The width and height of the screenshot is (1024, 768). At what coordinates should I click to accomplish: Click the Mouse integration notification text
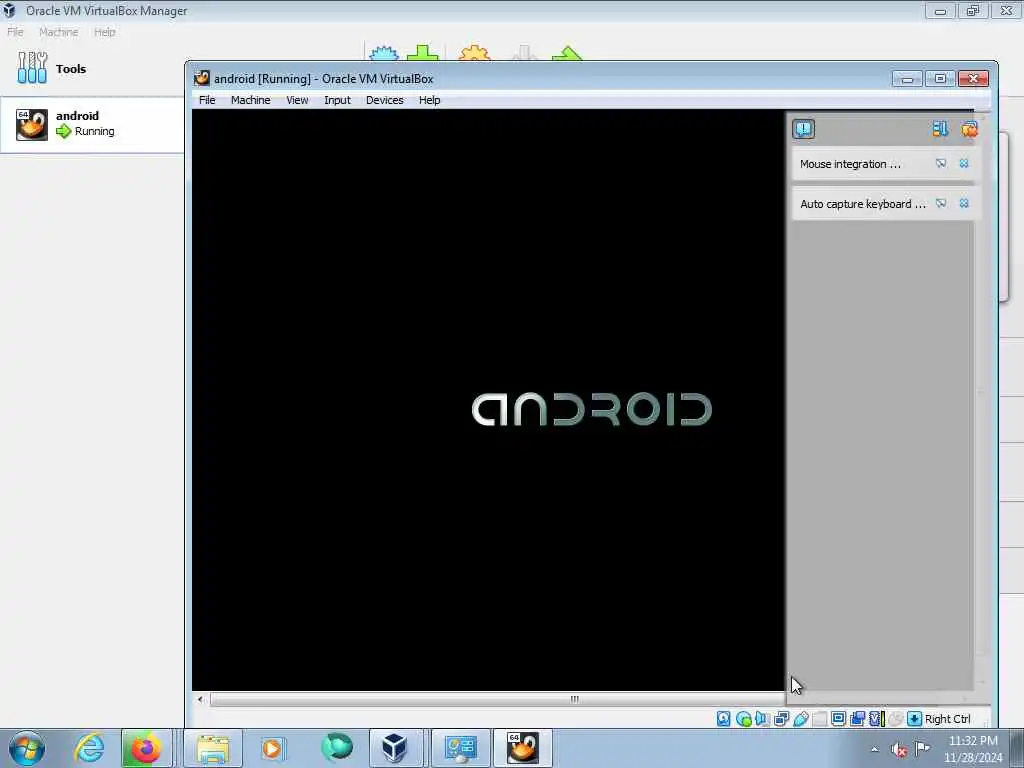850,164
